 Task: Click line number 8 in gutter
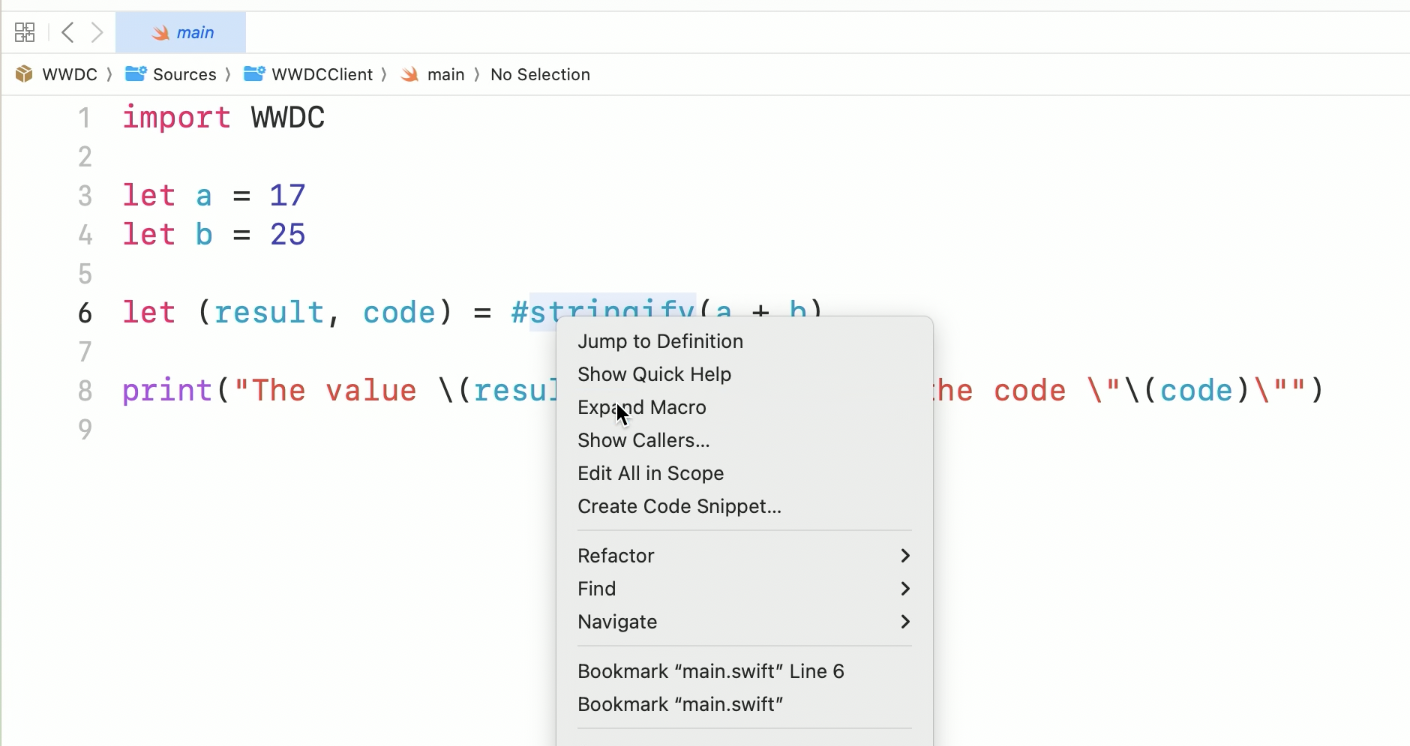tap(85, 391)
